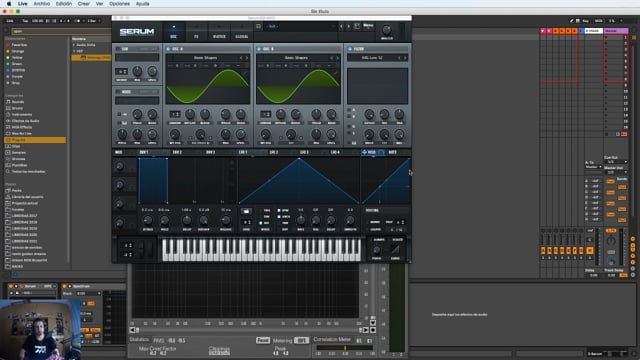Viewport: 640px width, 360px height.
Task: Open OSC A wavetable name menu
Action: pyautogui.click(x=205, y=58)
